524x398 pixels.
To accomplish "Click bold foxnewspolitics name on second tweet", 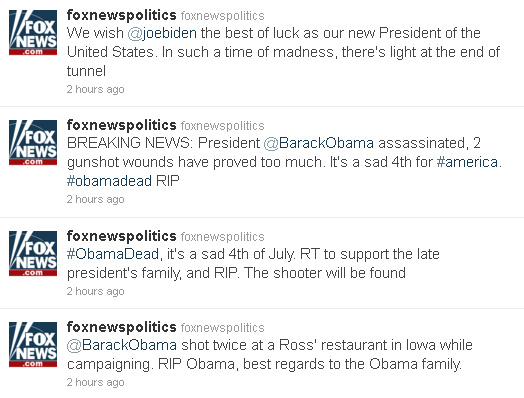I will click(121, 125).
